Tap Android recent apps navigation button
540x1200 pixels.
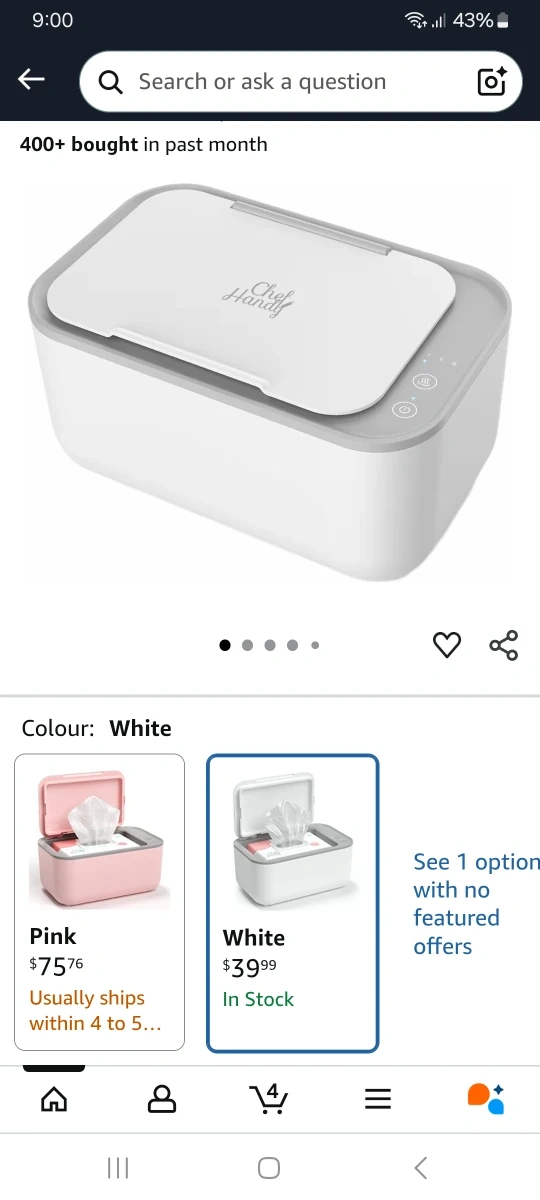point(118,1167)
